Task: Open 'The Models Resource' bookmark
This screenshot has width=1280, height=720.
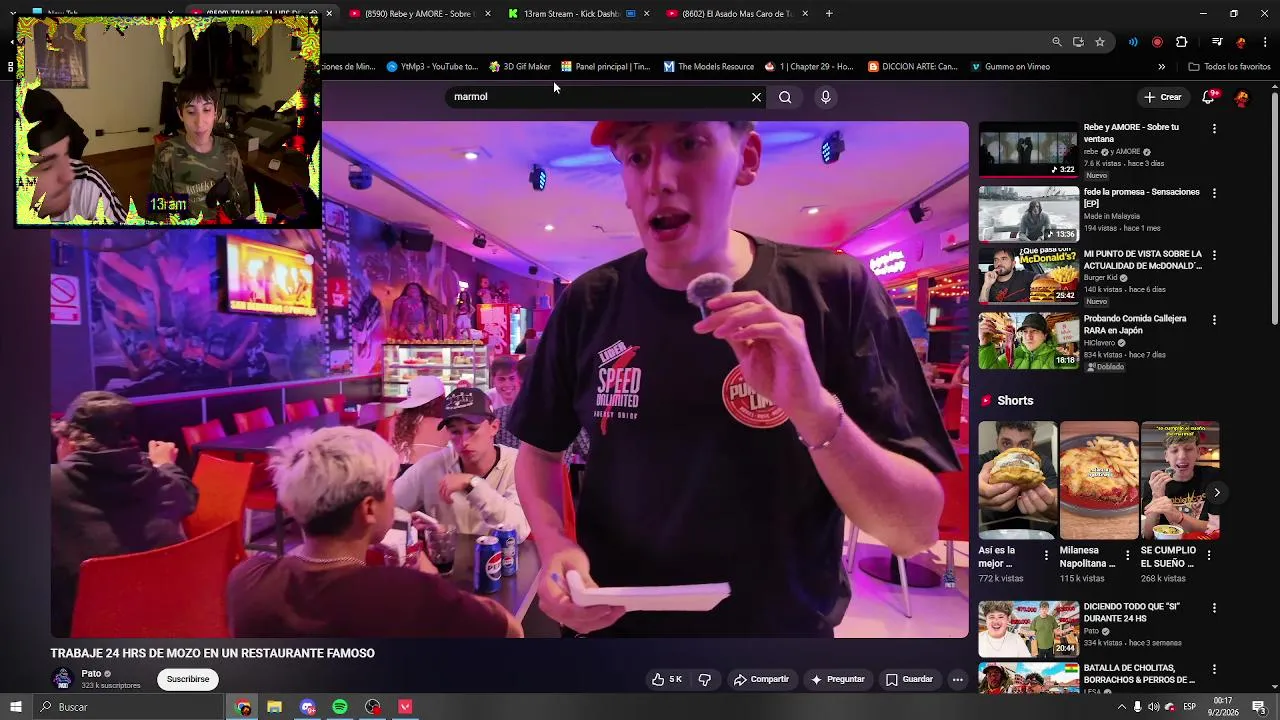Action: pyautogui.click(x=709, y=67)
